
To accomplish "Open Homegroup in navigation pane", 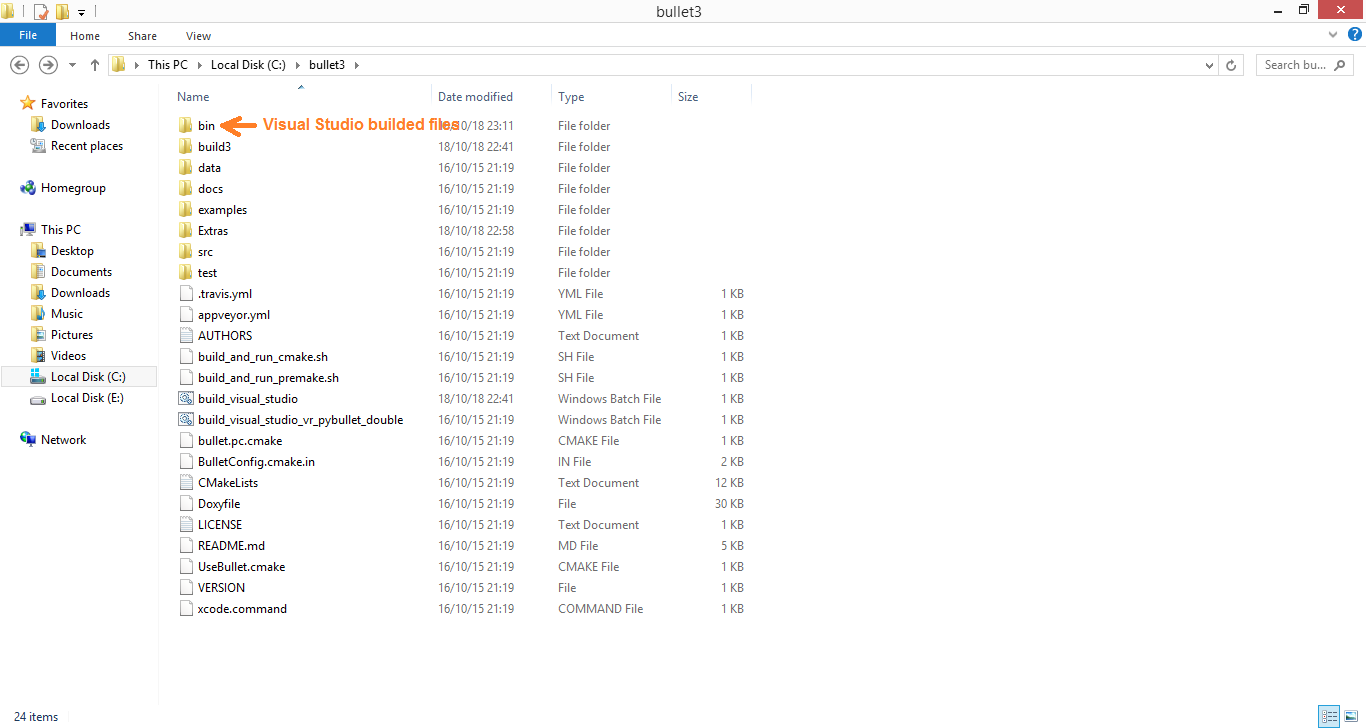I will (72, 188).
